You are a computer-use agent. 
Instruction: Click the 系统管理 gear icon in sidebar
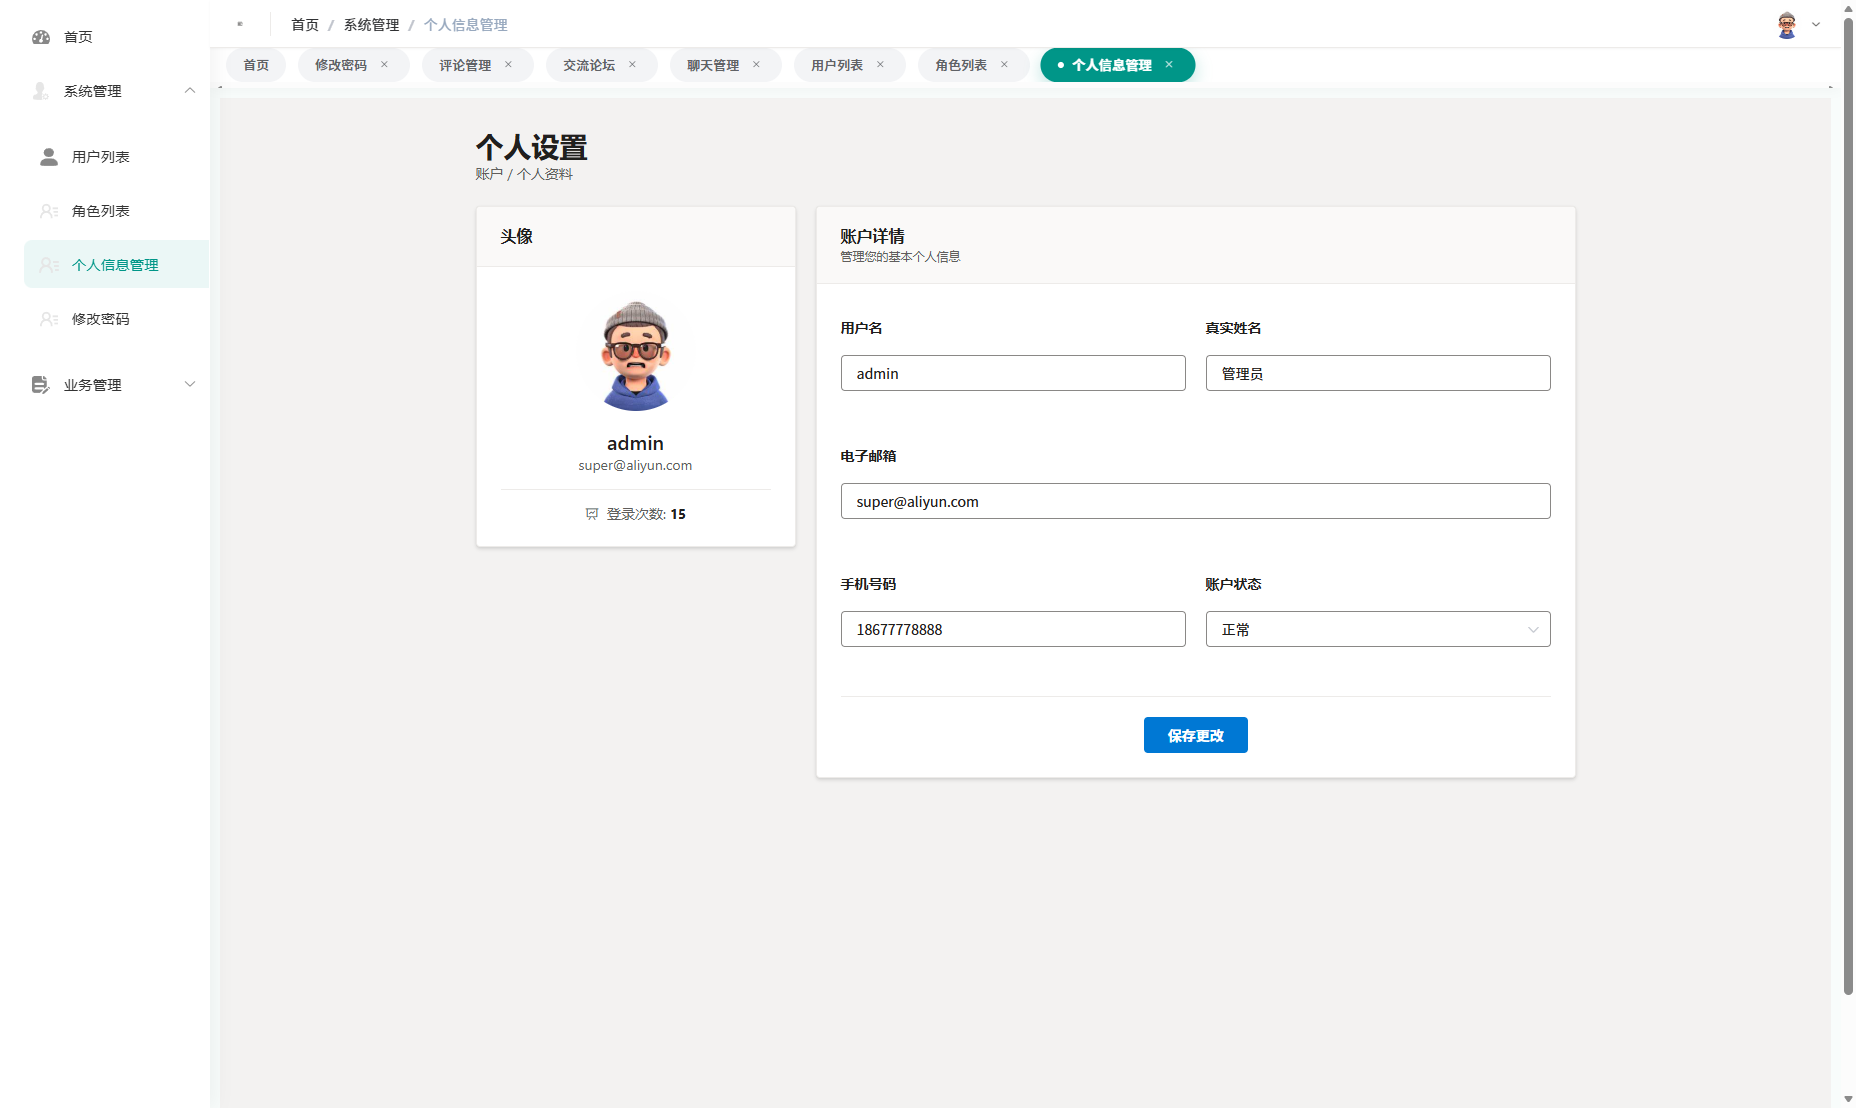[40, 91]
